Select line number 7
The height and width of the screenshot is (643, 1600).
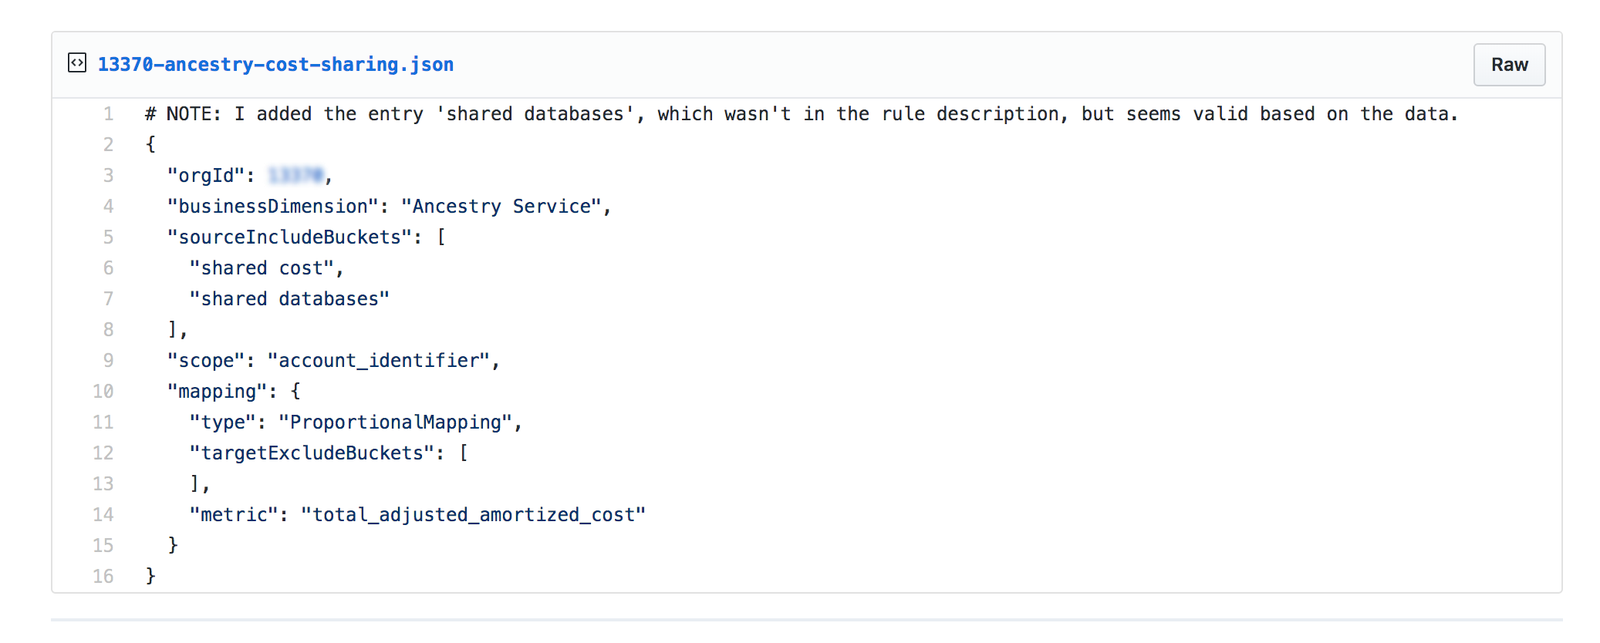coord(108,299)
